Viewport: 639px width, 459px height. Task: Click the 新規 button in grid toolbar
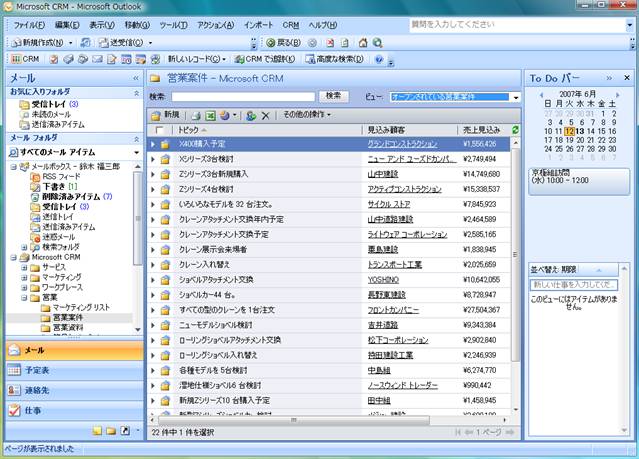(x=165, y=115)
